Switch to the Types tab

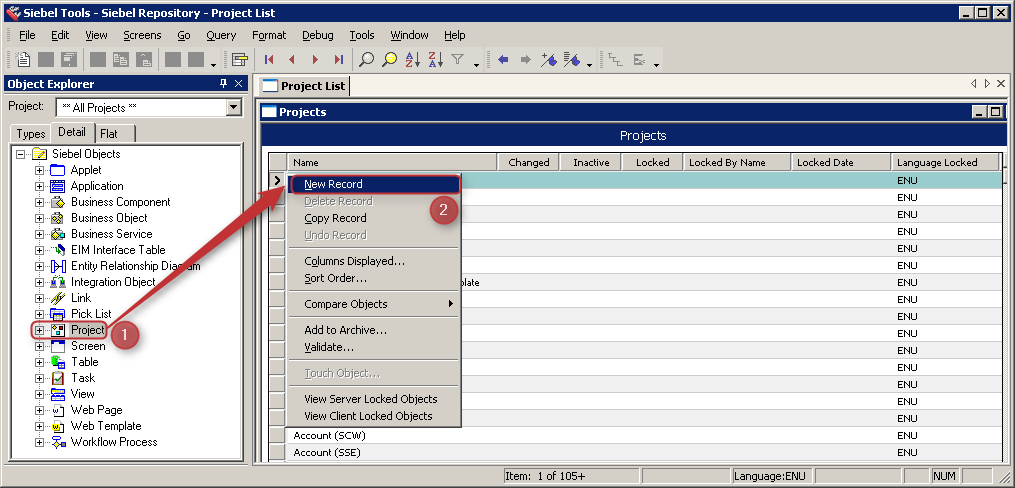[30, 133]
